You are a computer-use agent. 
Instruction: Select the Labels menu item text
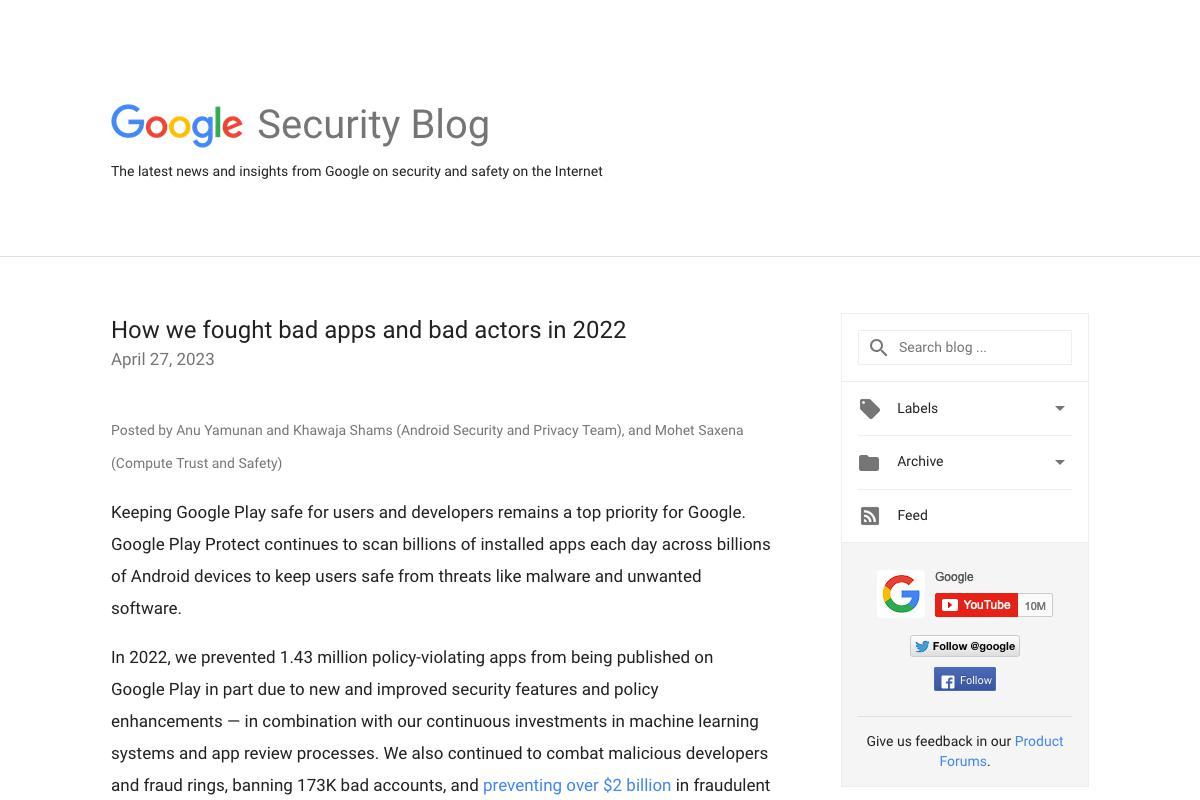[917, 408]
